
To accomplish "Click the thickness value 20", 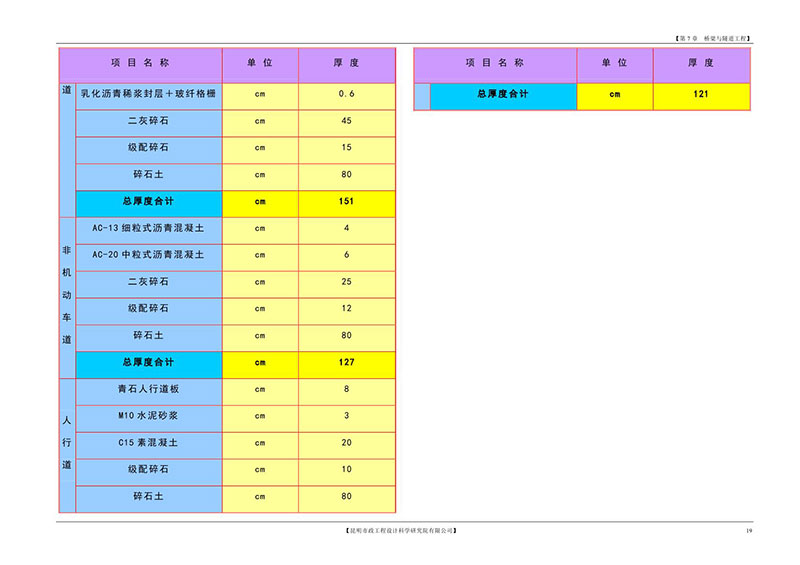I will pyautogui.click(x=347, y=442).
